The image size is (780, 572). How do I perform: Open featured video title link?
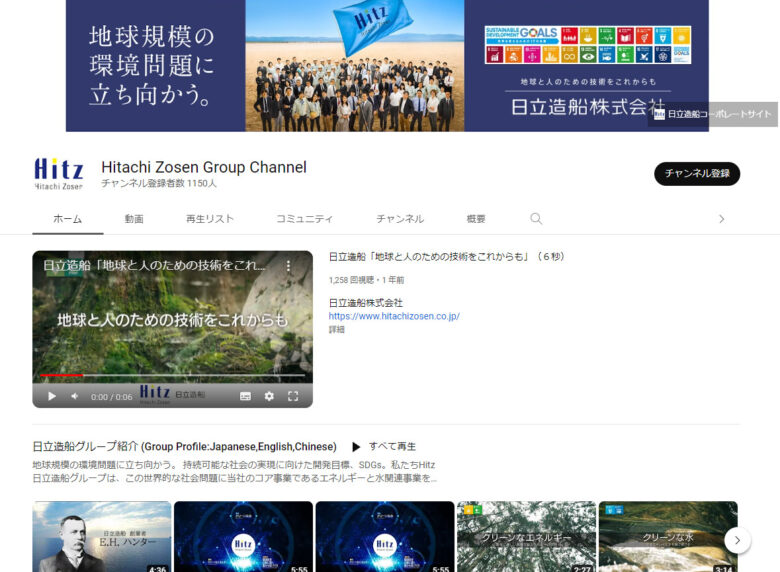pos(446,257)
